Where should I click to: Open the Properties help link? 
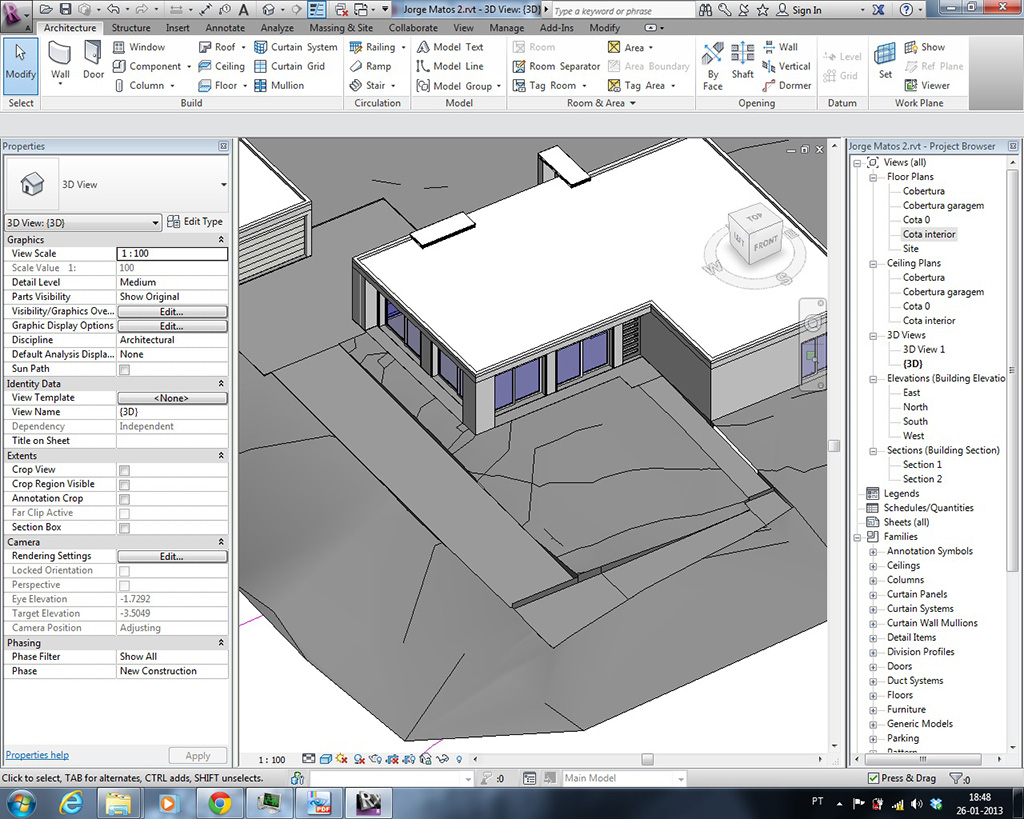click(x=37, y=755)
